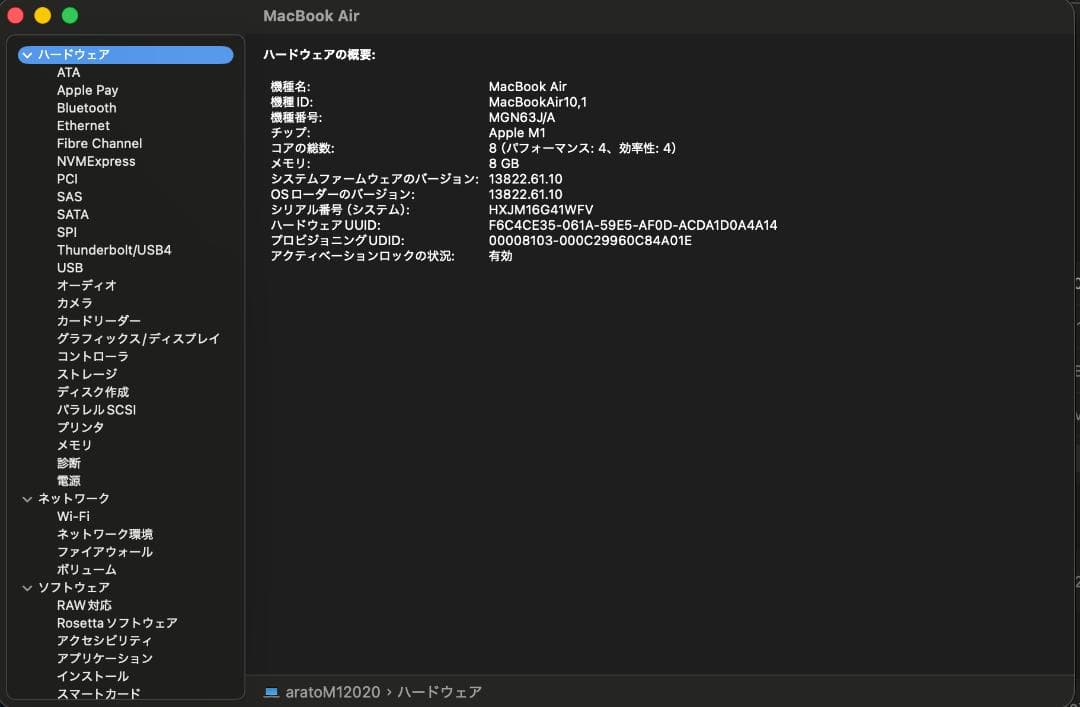Select メモリ in the sidebar list
Image resolution: width=1080 pixels, height=707 pixels.
click(x=74, y=445)
